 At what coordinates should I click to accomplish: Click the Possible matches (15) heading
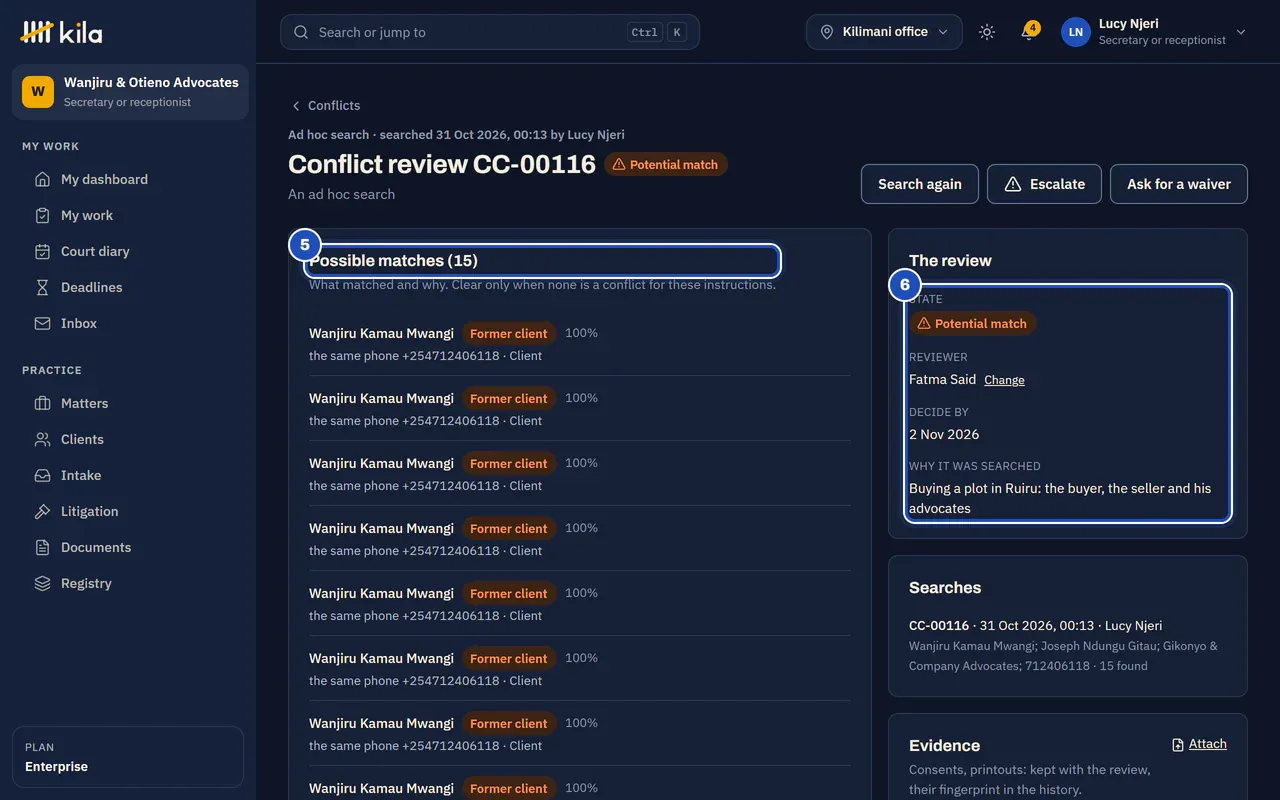(393, 261)
